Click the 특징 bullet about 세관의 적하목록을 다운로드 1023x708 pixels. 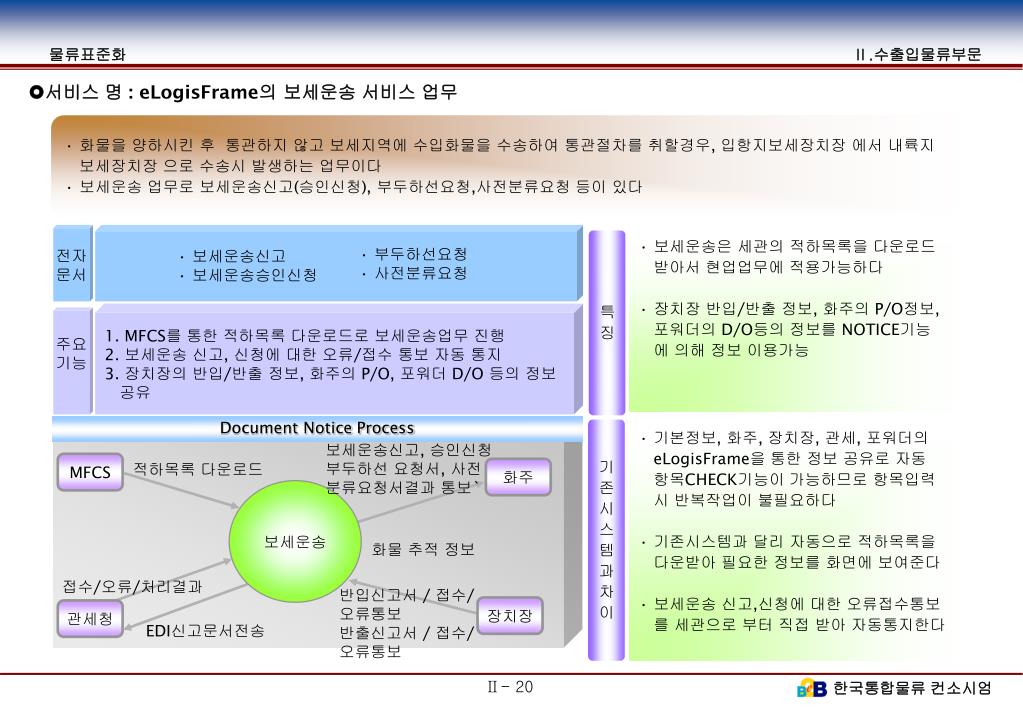[x=788, y=256]
